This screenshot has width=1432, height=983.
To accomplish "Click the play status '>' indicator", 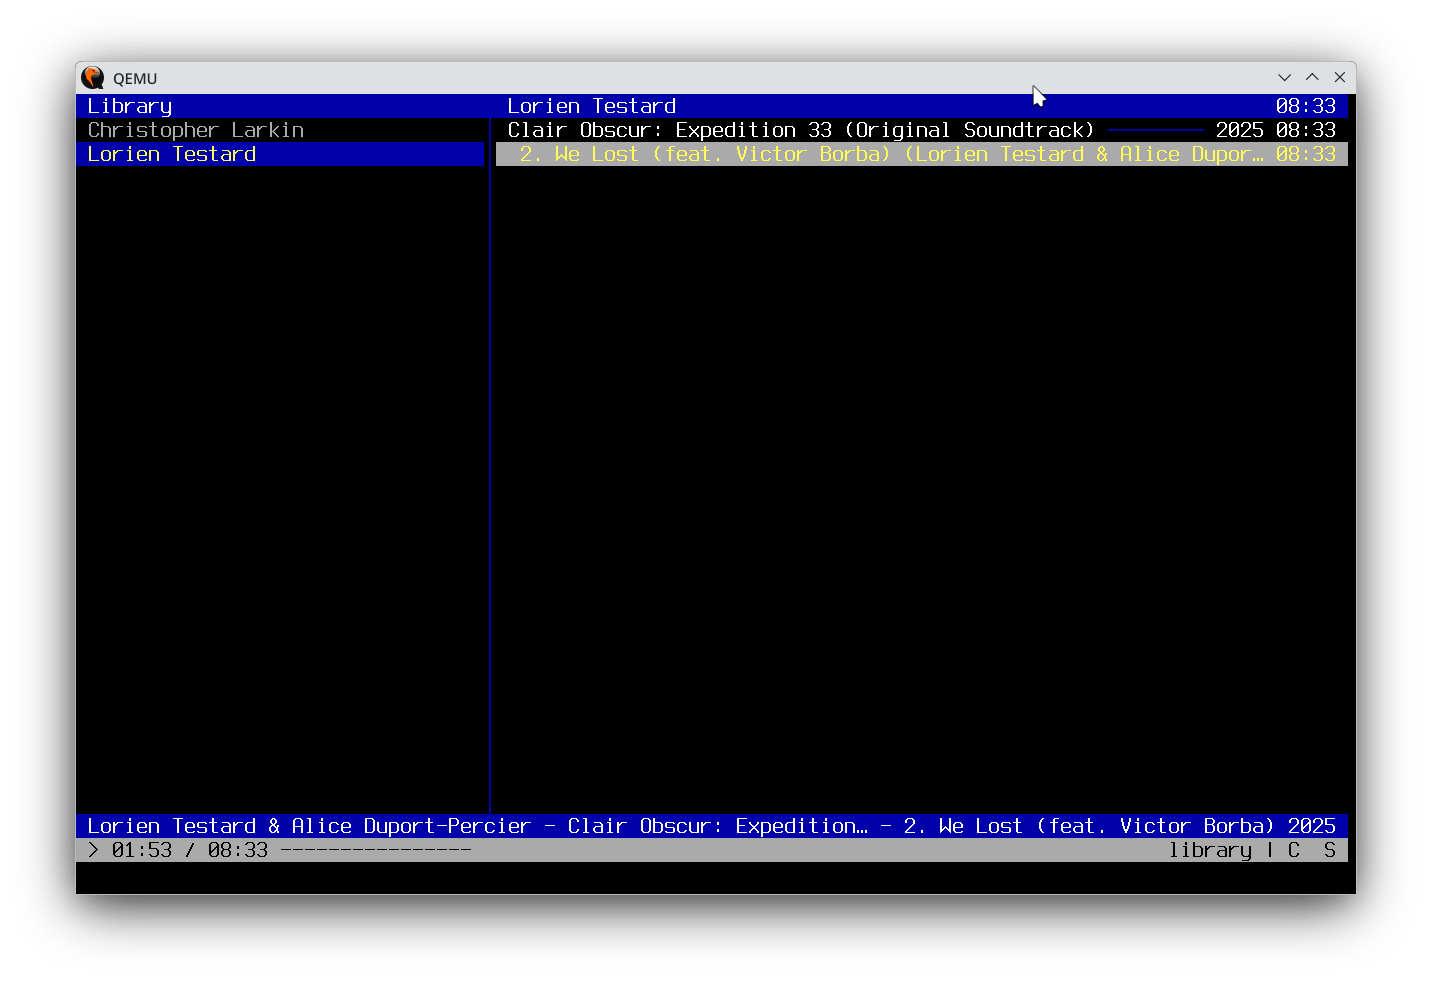I will pyautogui.click(x=94, y=850).
